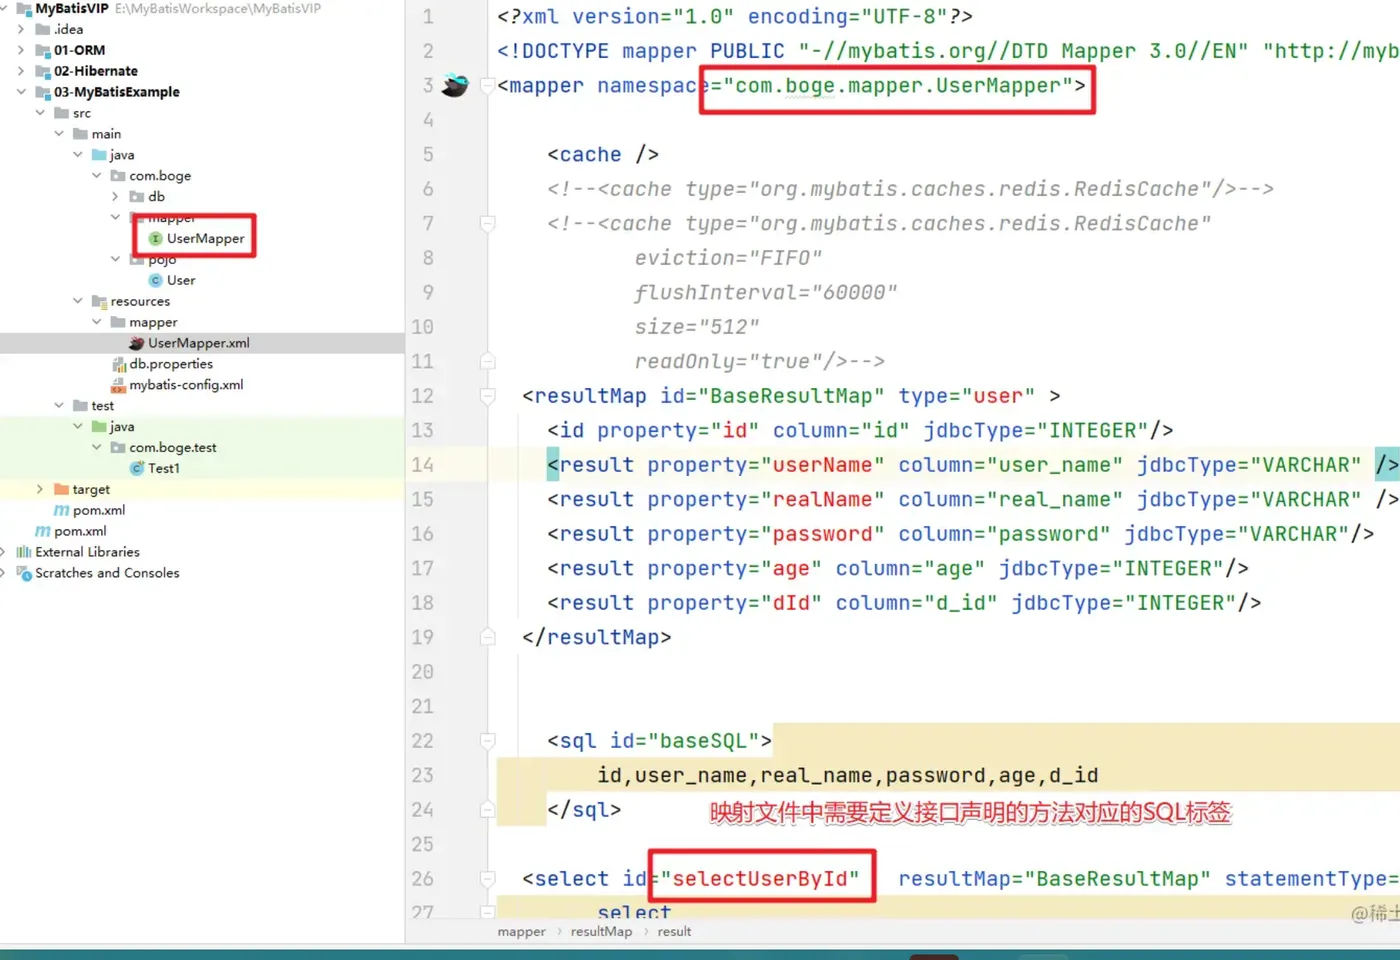1400x960 pixels.
Task: Click the namespace value com.boge.mapper.UserMapper
Action: [898, 86]
